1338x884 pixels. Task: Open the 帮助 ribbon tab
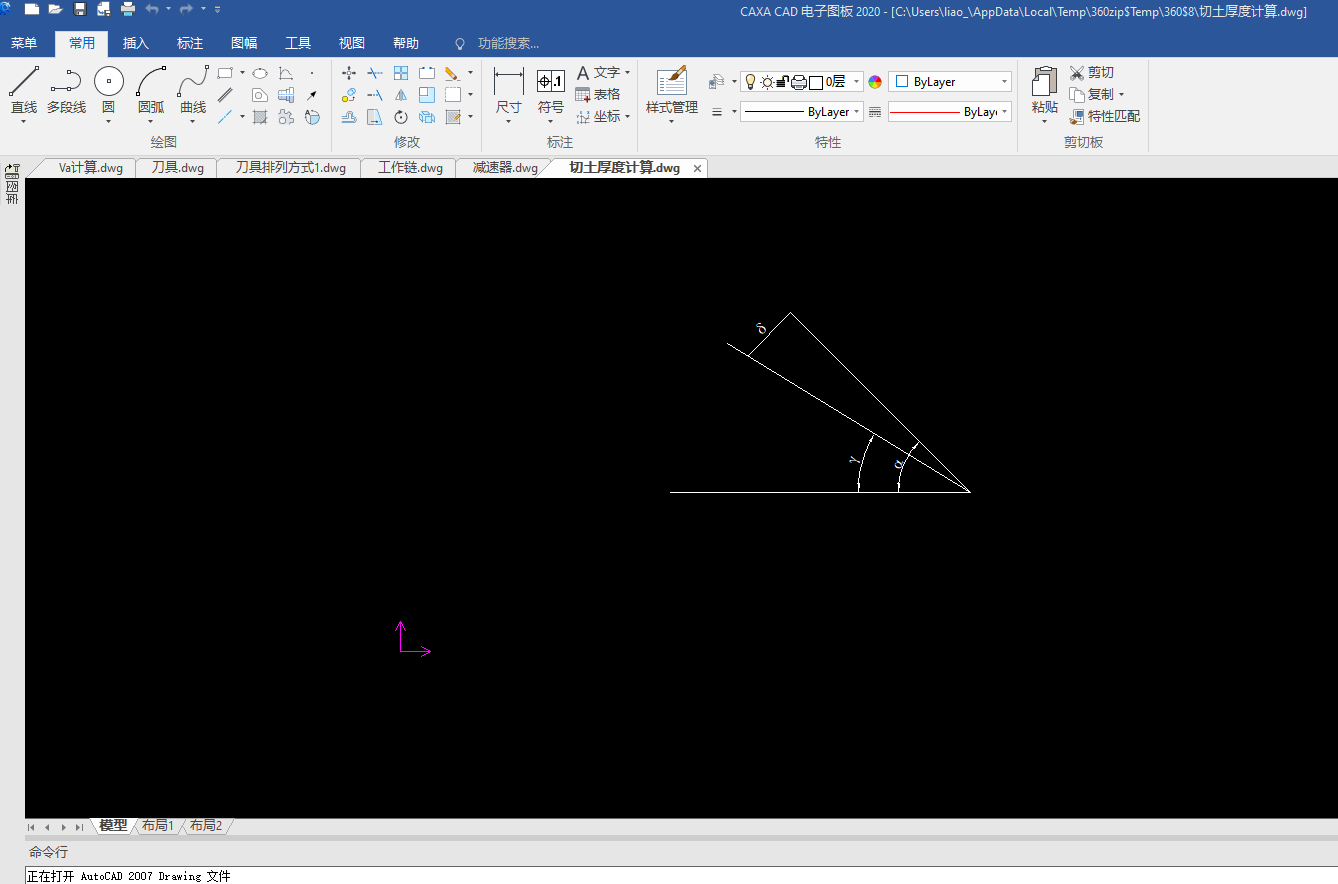[406, 43]
